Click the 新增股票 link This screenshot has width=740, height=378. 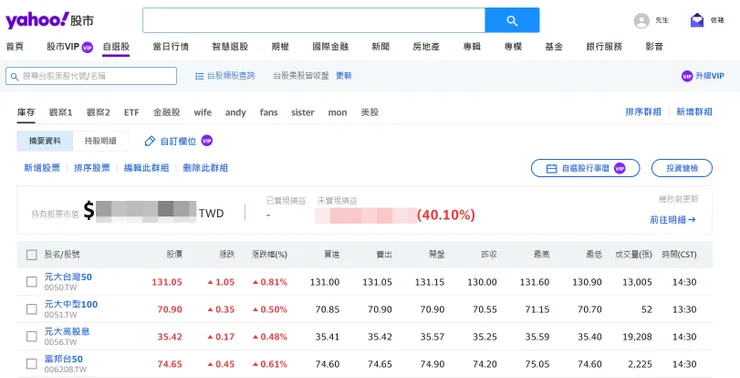coord(42,168)
